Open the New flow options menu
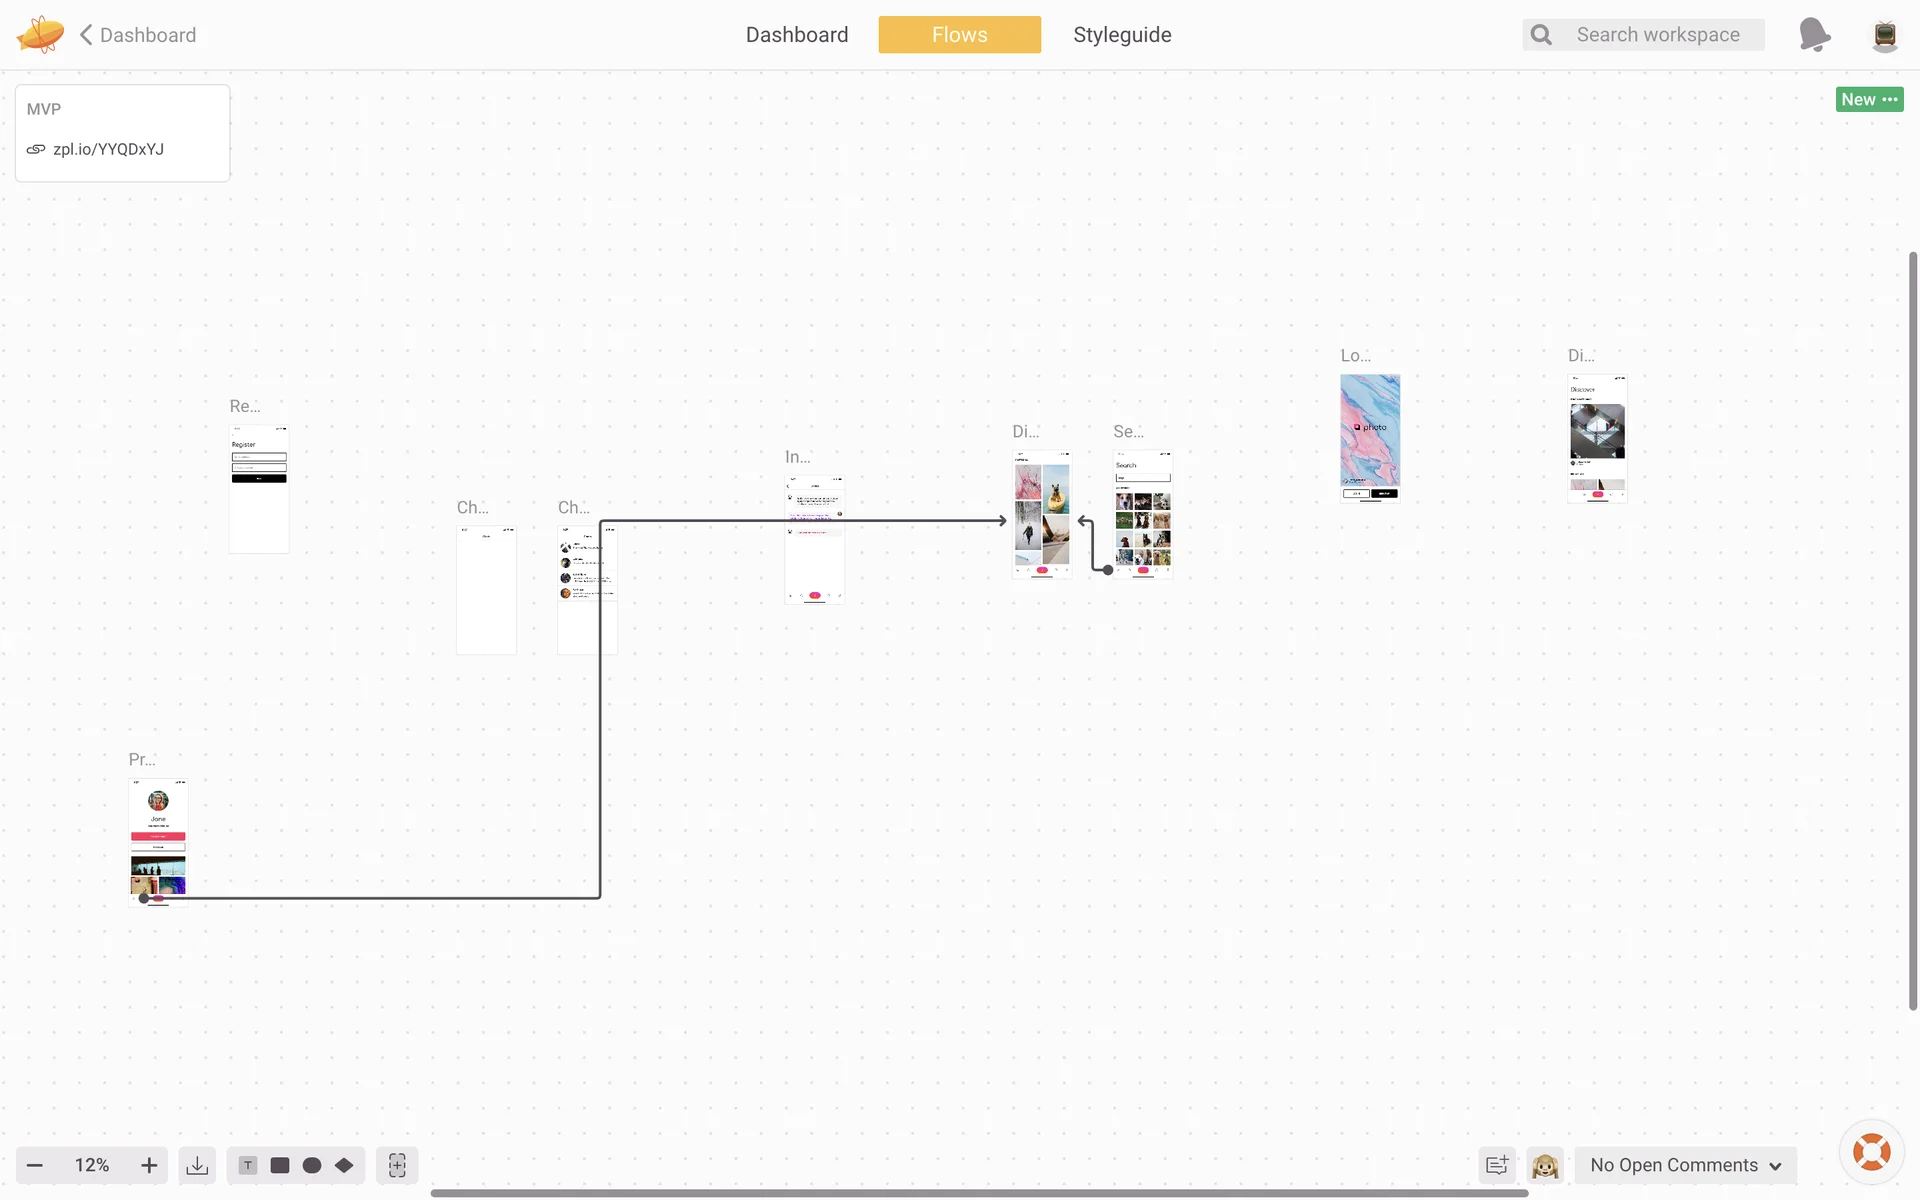Image resolution: width=1920 pixels, height=1200 pixels. tap(1869, 99)
